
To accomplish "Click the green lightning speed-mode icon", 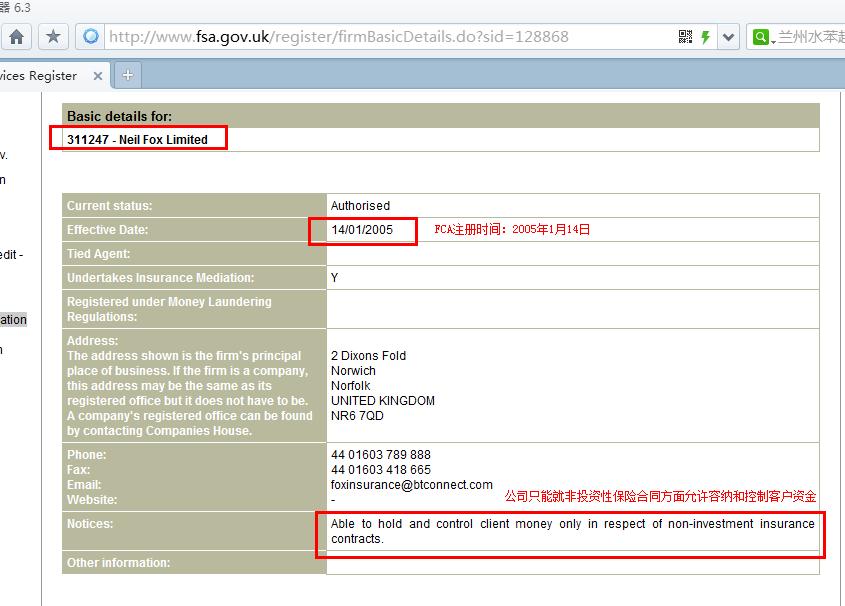I will pos(705,37).
